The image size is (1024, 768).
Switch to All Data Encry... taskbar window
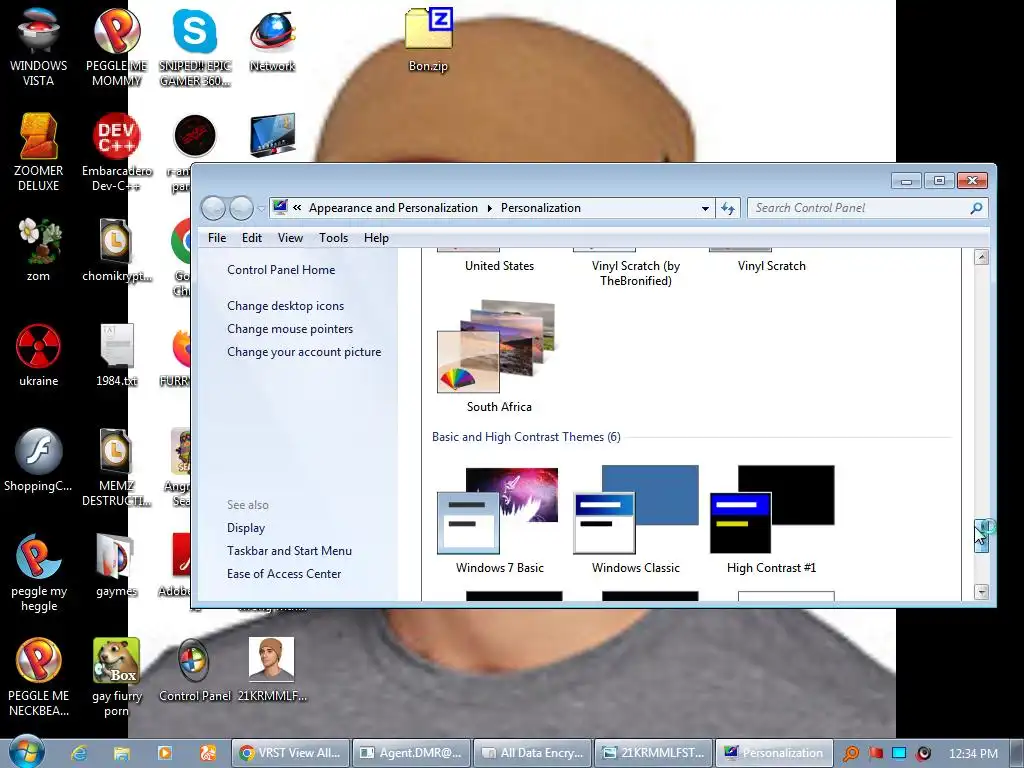[533, 753]
